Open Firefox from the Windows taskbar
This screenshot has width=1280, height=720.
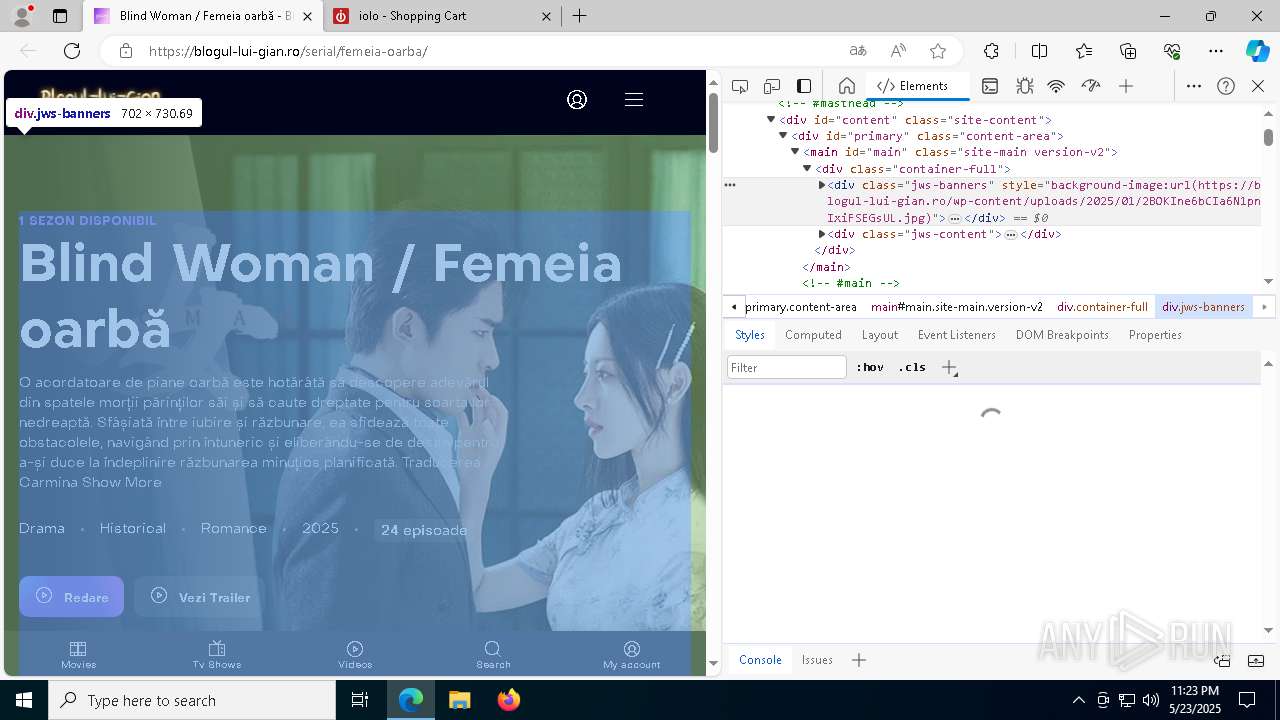[x=508, y=700]
